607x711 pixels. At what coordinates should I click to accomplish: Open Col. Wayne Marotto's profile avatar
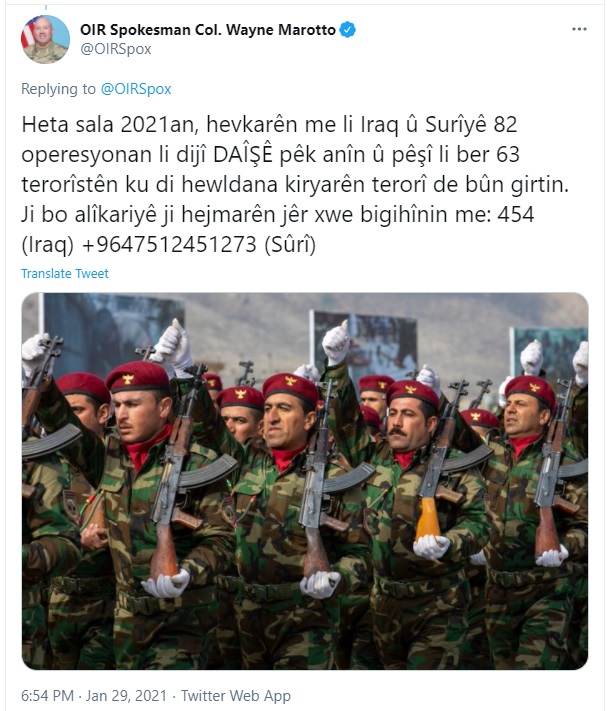tap(45, 39)
